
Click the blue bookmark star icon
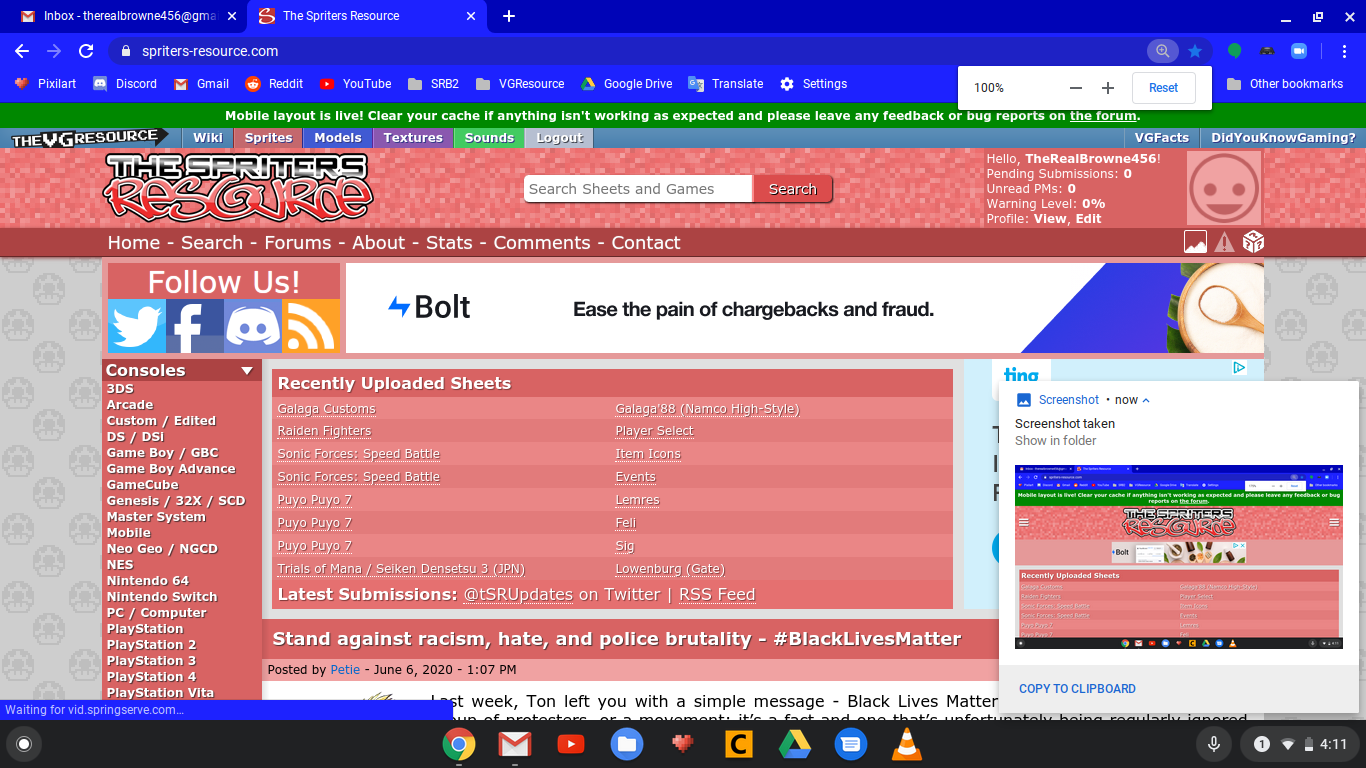pos(1194,51)
